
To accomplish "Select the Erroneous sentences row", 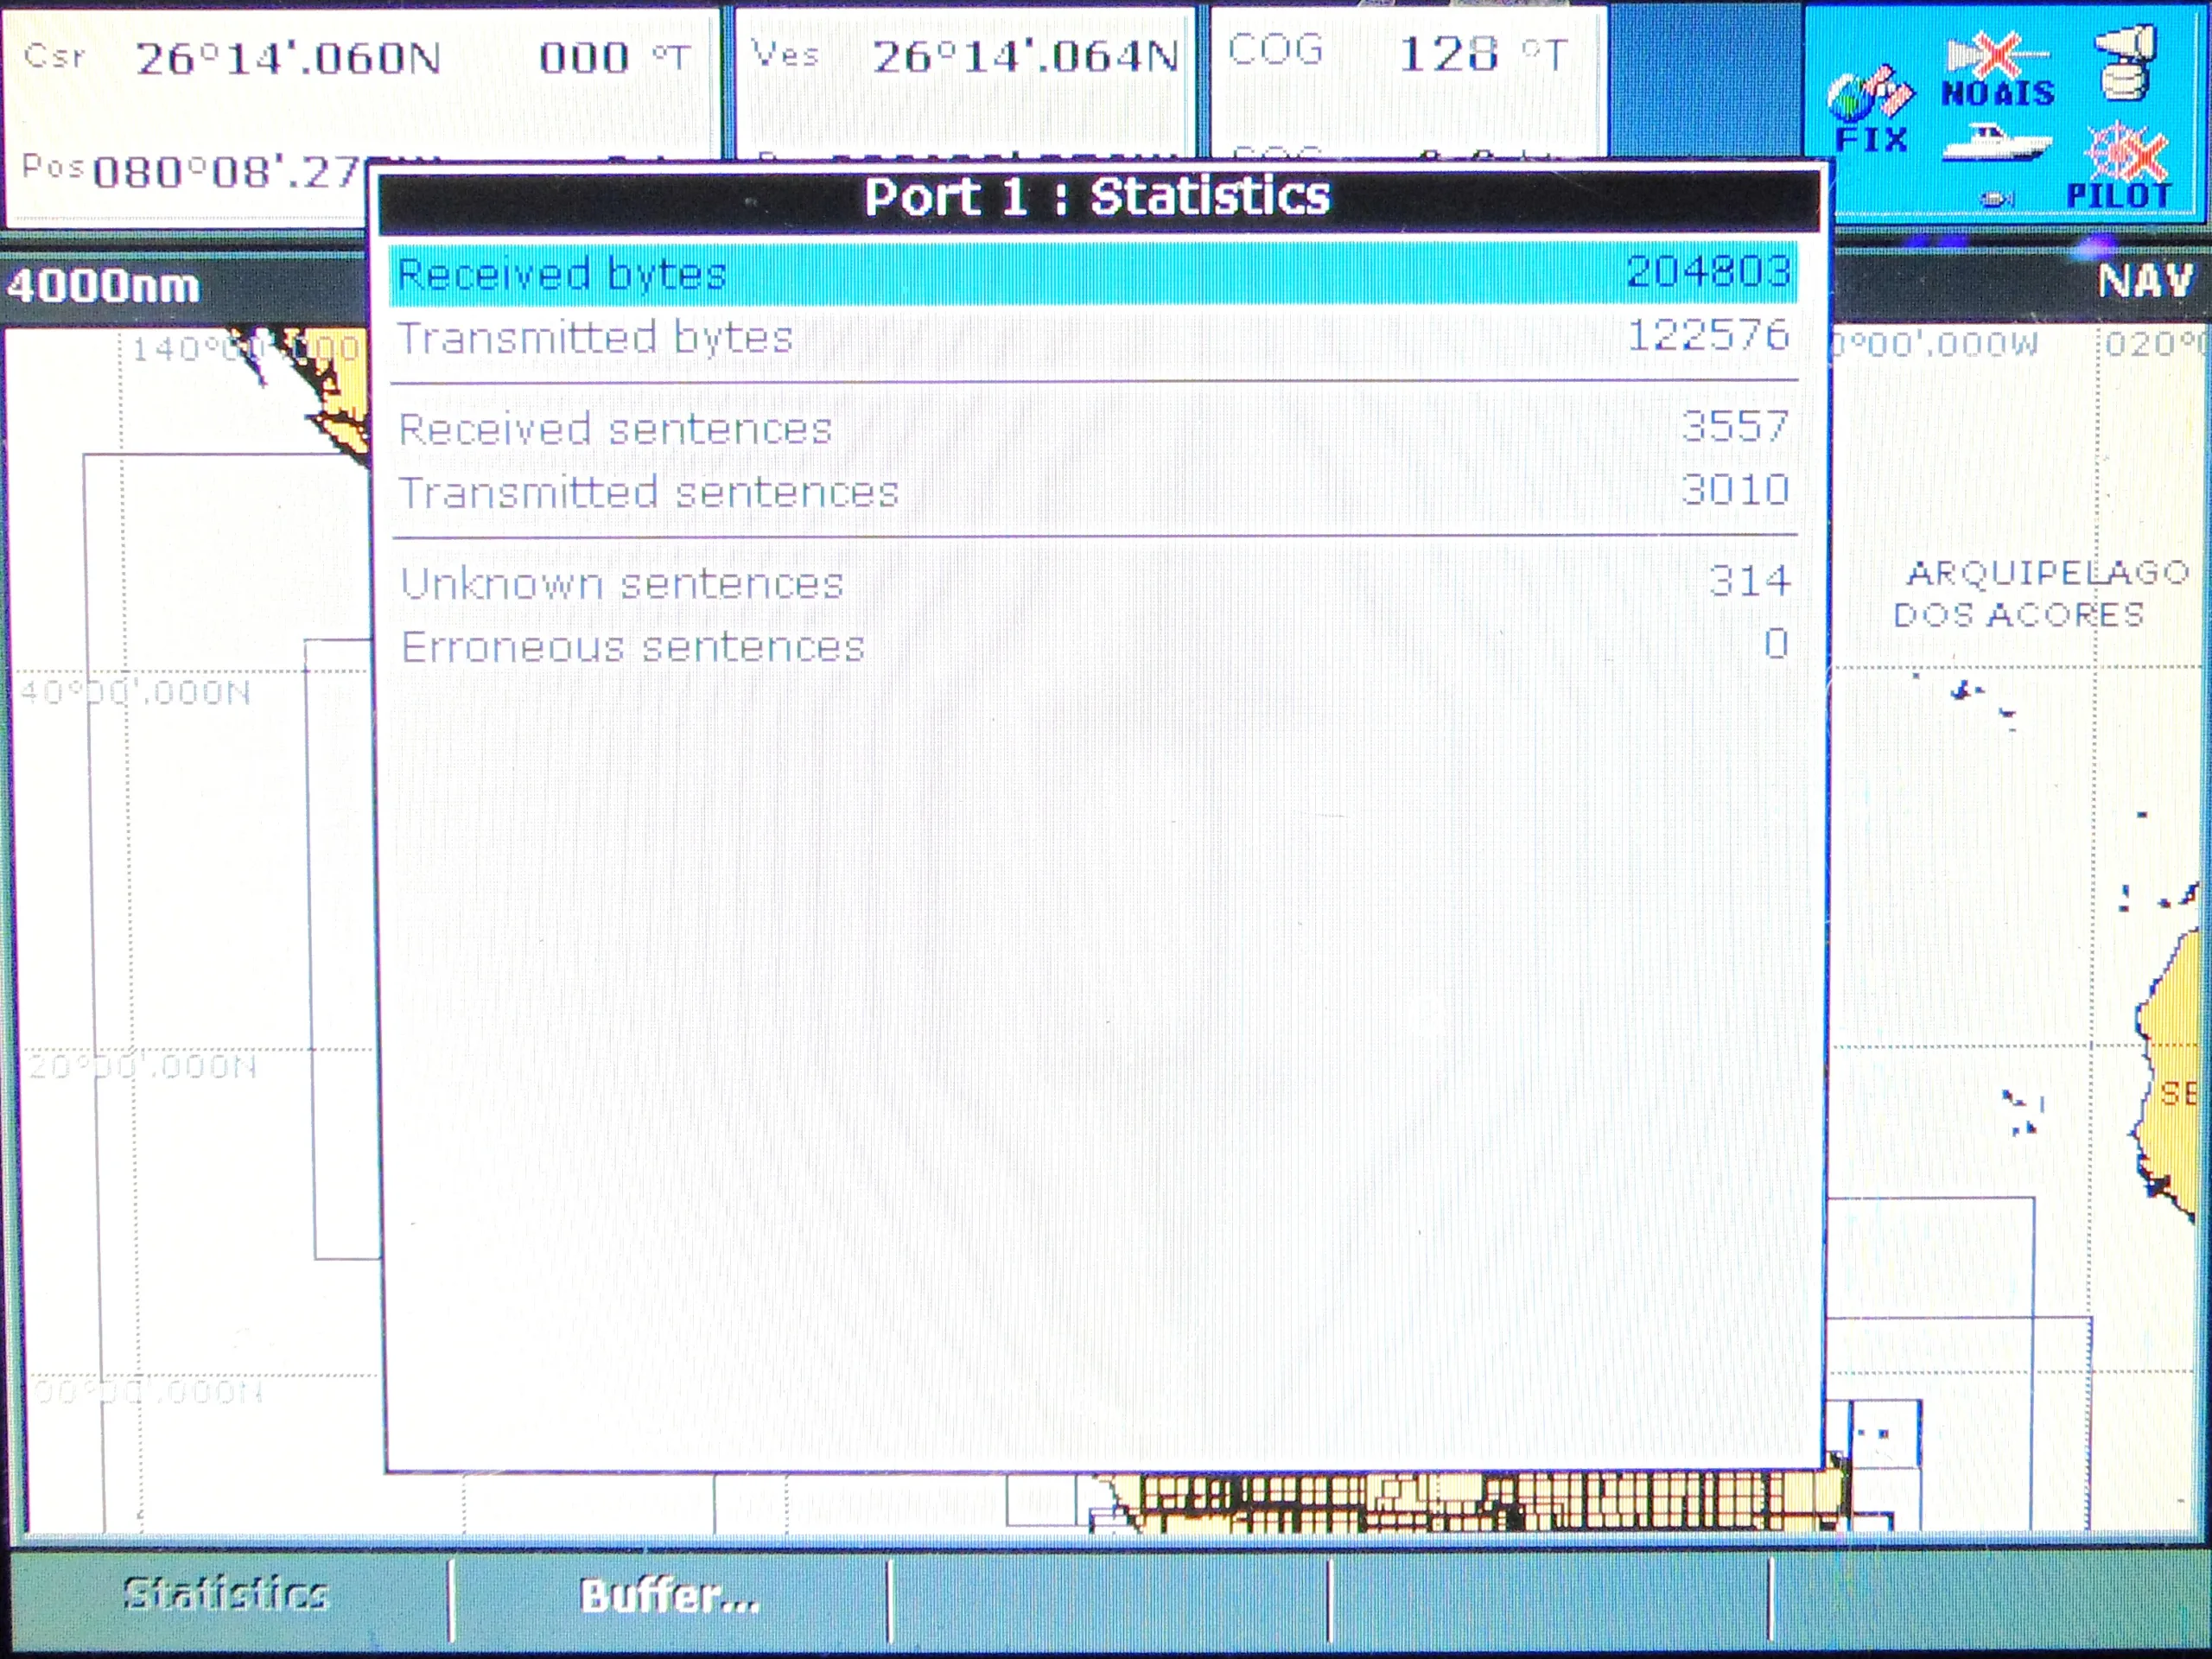I will tap(1093, 646).
